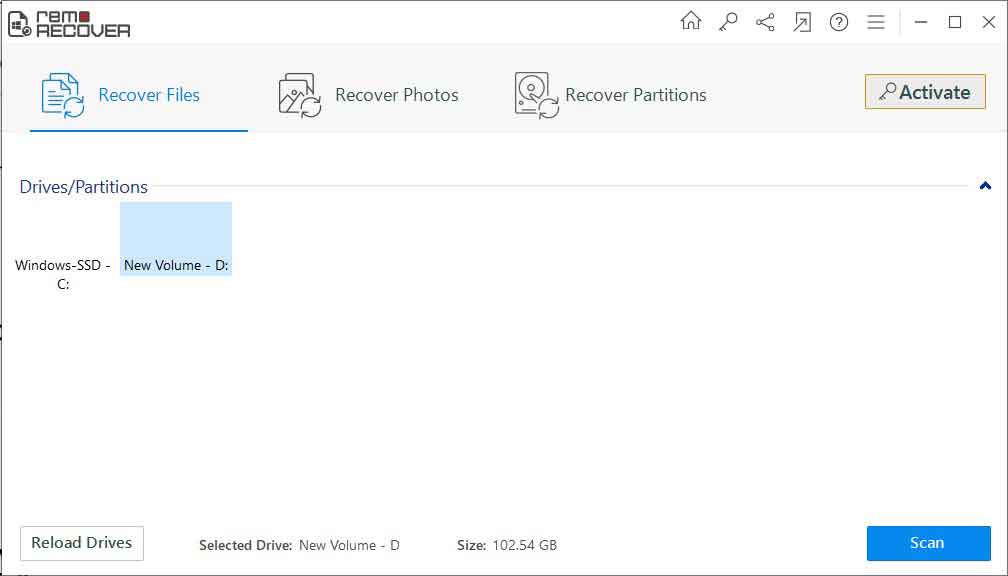The image size is (1008, 576).
Task: Click the key license icon in the title bar
Action: (728, 20)
